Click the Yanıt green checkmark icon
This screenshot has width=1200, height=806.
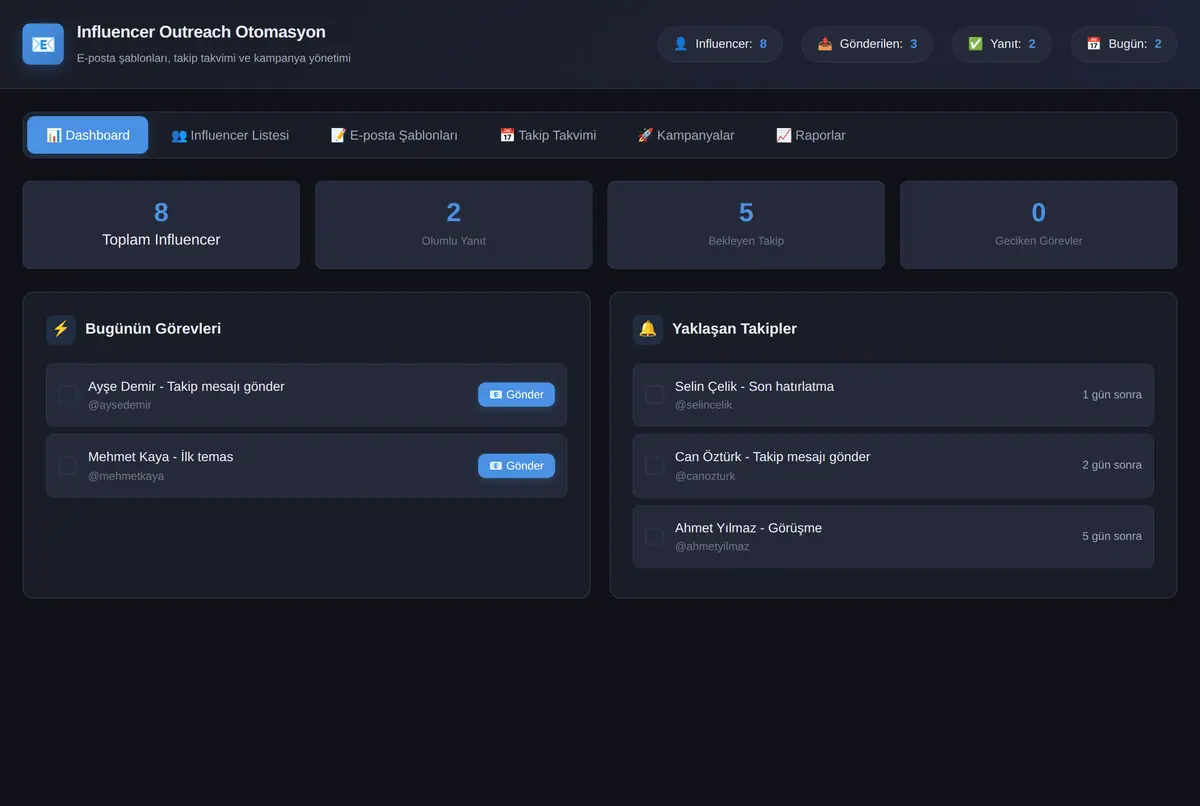coord(975,44)
